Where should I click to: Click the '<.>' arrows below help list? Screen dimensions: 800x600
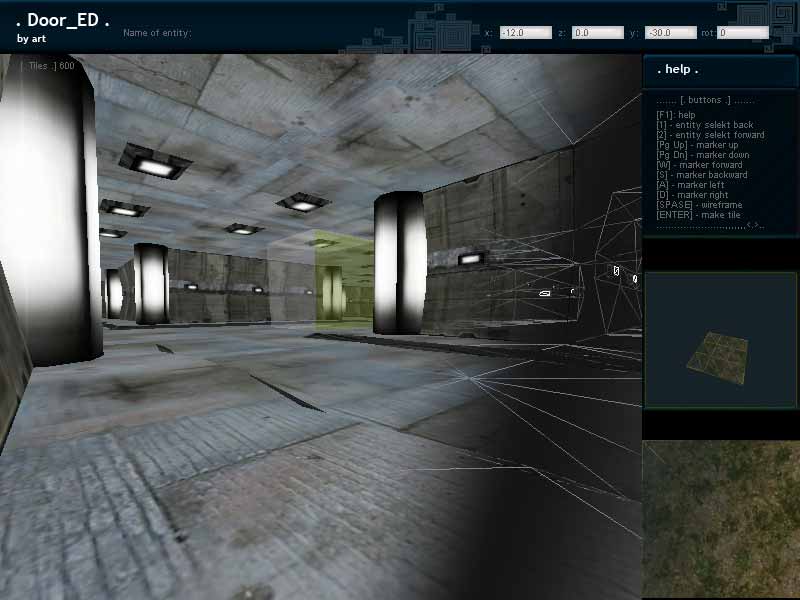pyautogui.click(x=753, y=226)
